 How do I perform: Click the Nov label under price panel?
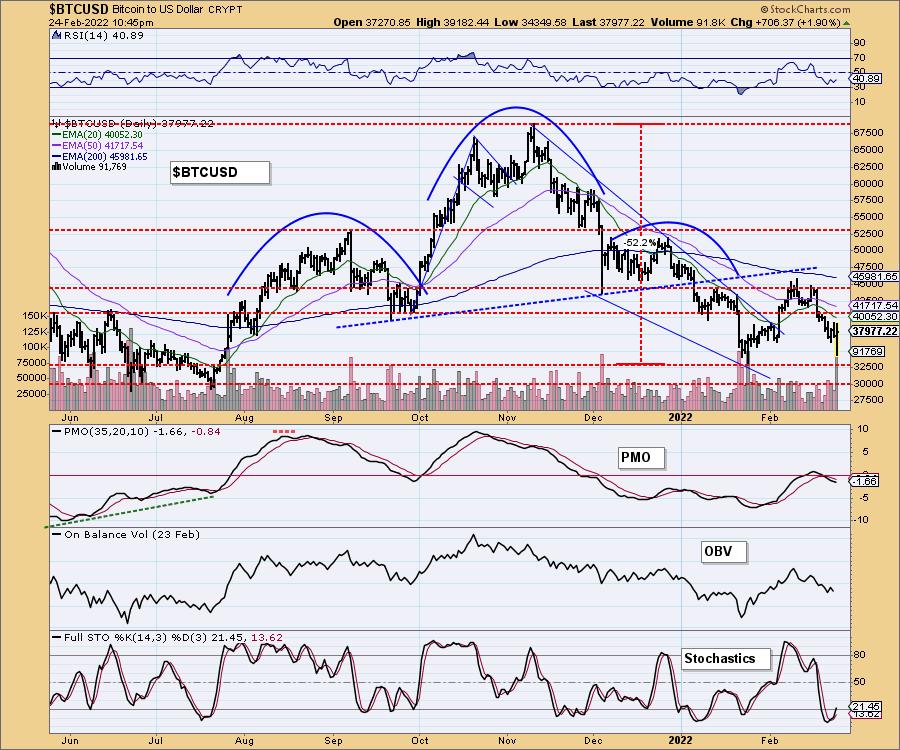point(506,417)
